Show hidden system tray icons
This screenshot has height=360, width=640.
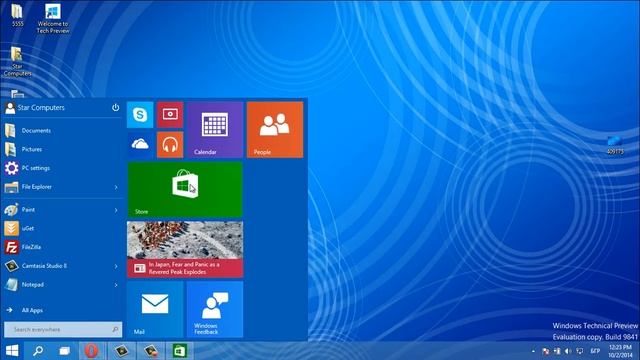533,351
